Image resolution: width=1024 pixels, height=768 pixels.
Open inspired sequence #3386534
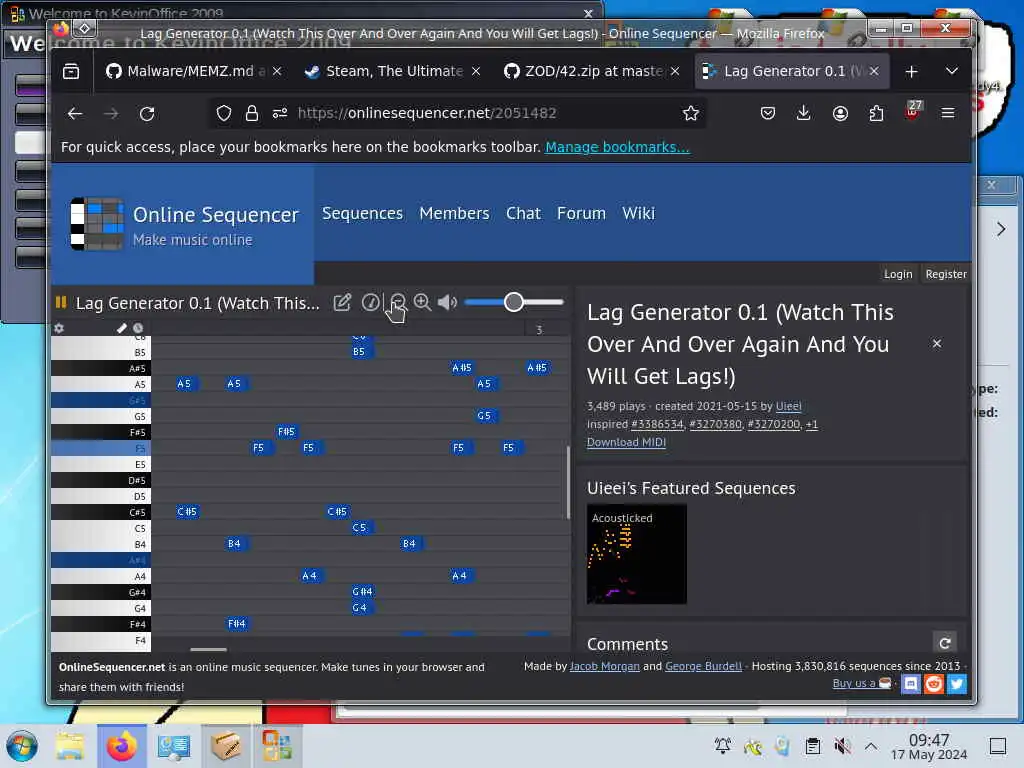coord(657,424)
